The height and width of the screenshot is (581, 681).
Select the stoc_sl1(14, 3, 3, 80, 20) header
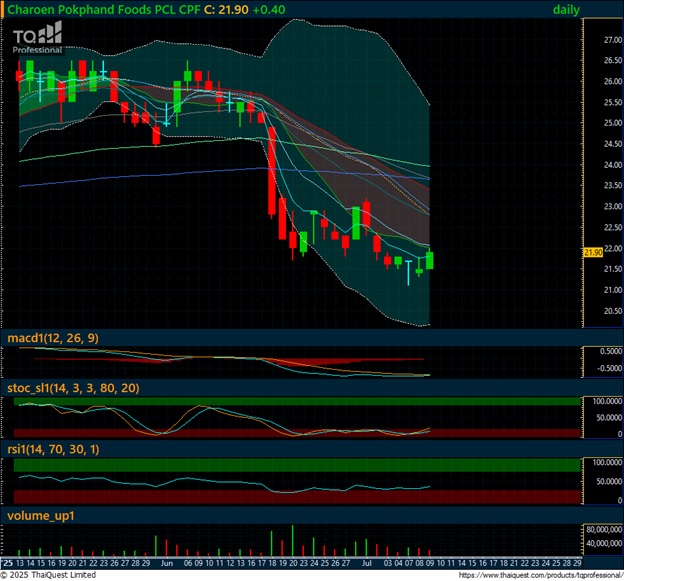tap(73, 388)
